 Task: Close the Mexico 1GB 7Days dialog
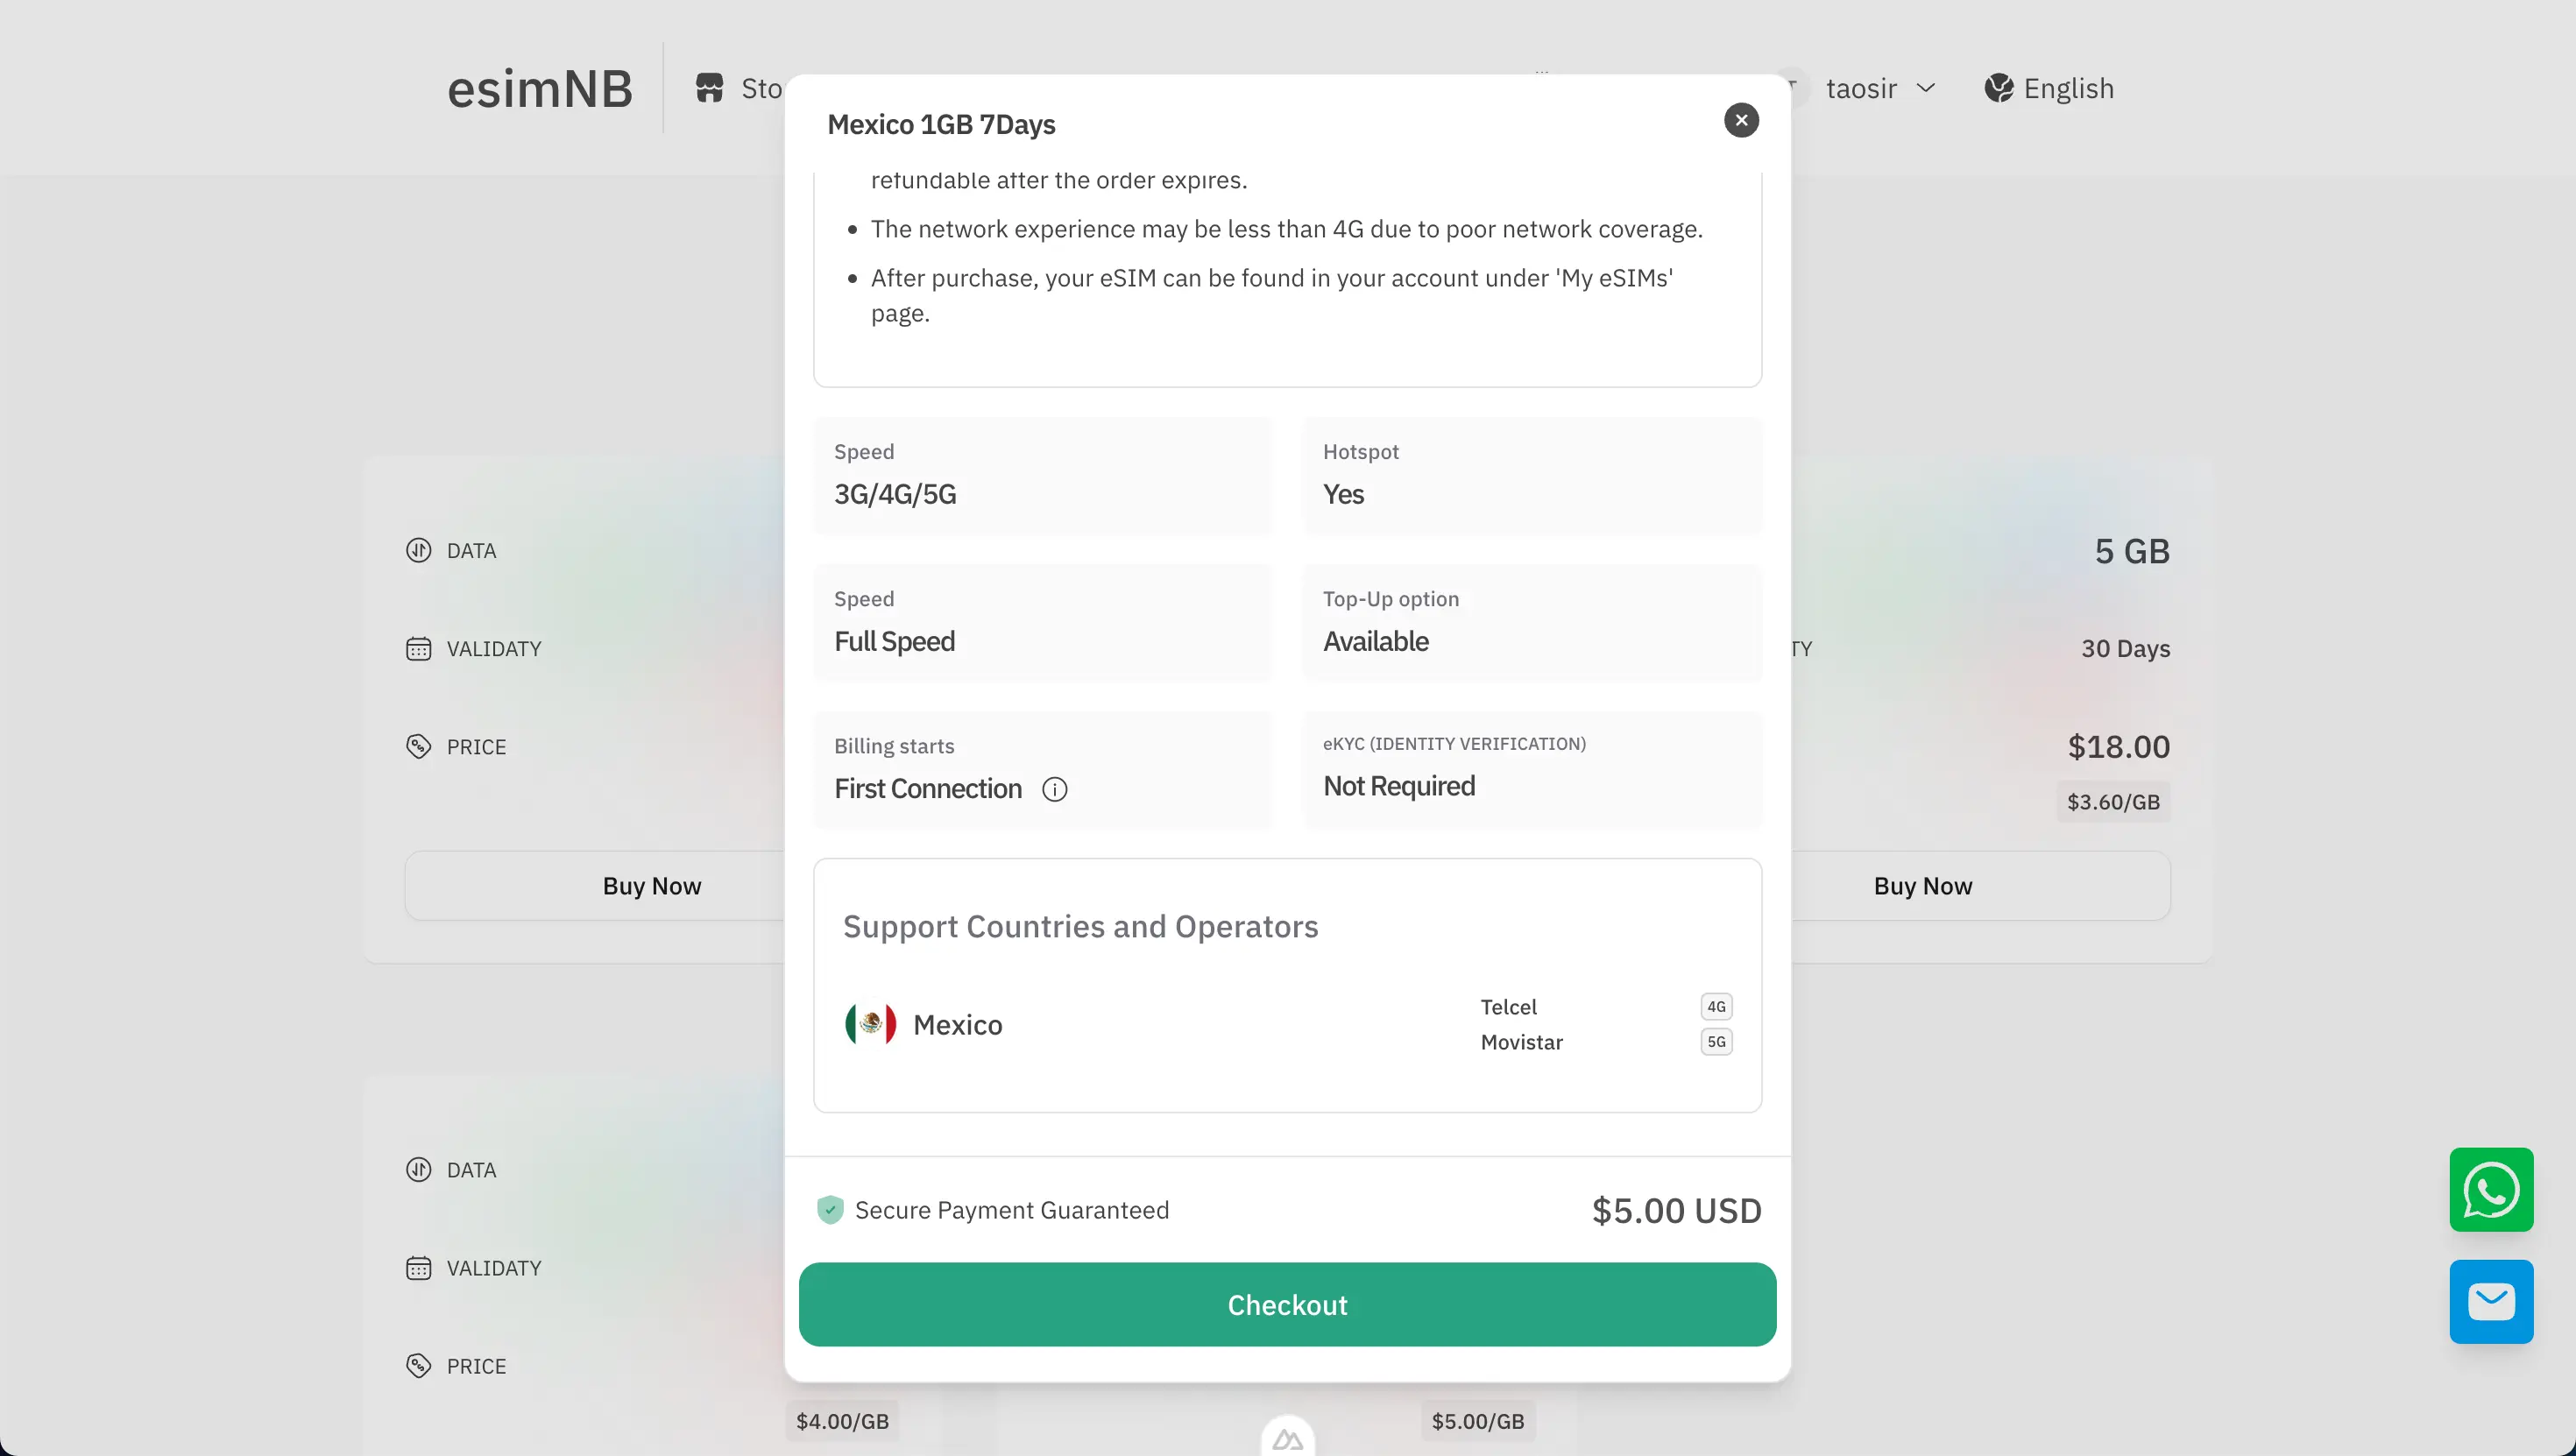tap(1740, 120)
